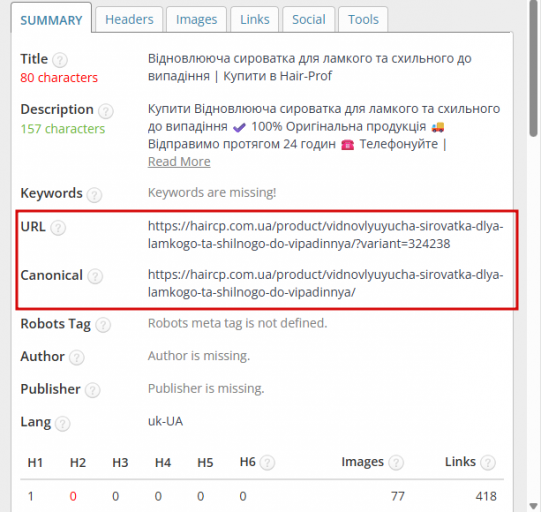541x512 pixels.
Task: Open the Images tab
Action: coord(196,19)
